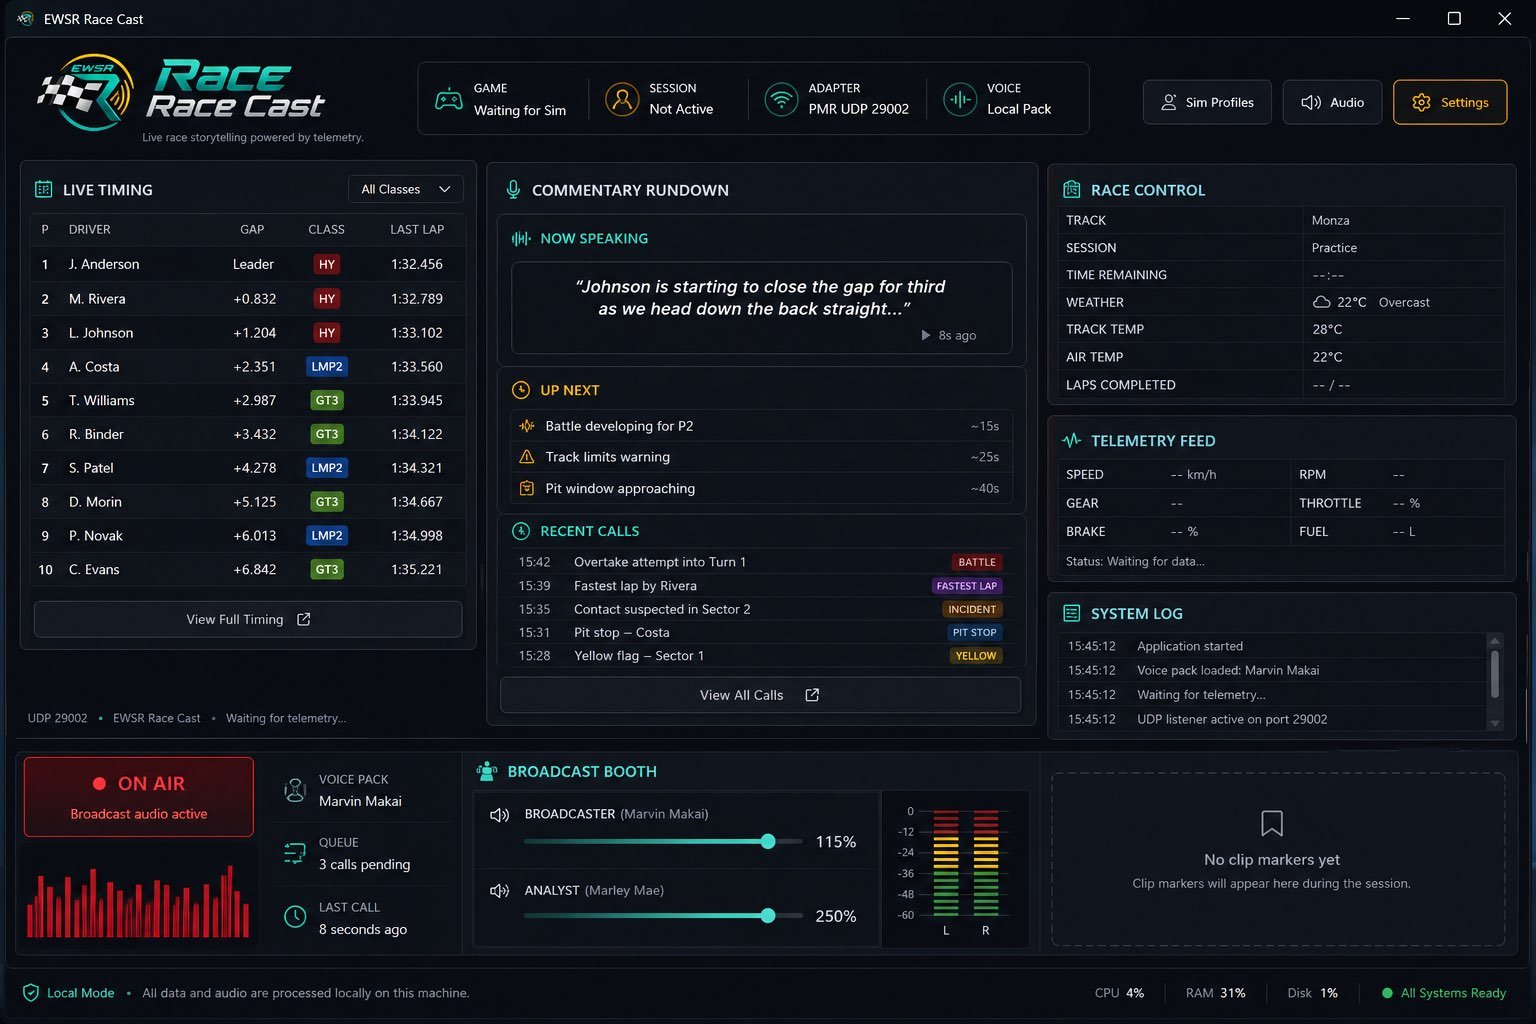
Task: Click the Telemetry Feed pulse icon
Action: pos(1072,440)
